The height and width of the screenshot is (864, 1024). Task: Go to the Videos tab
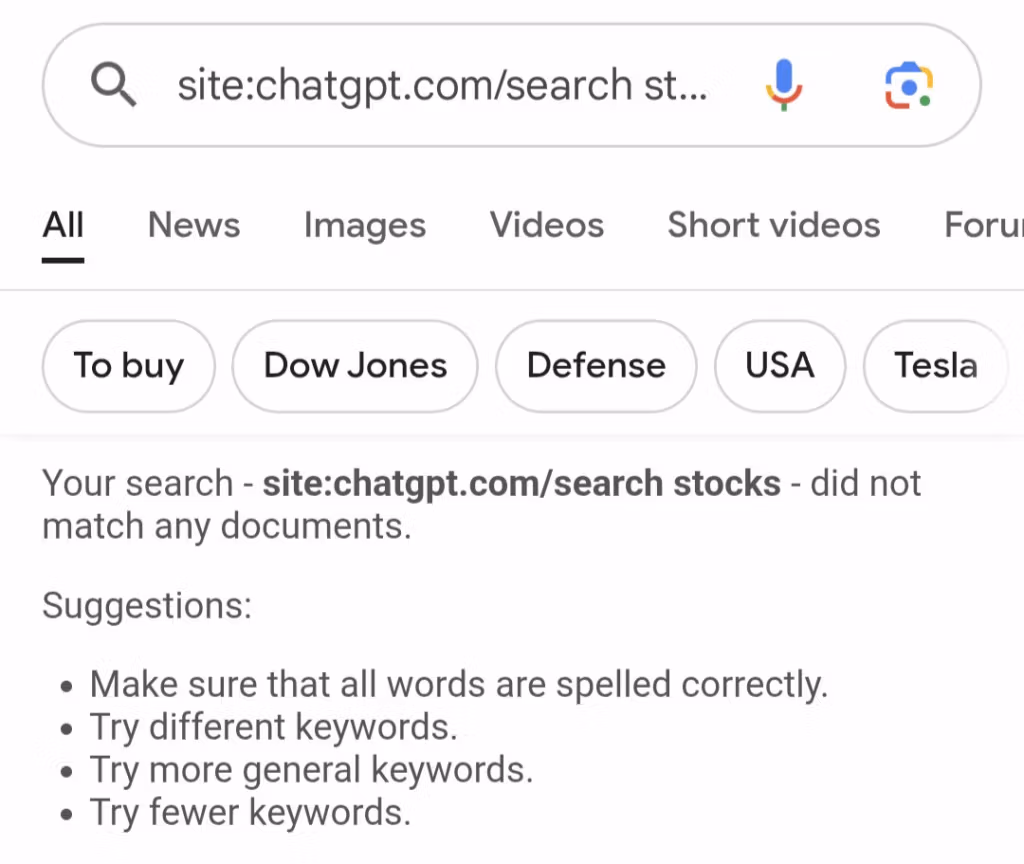(547, 225)
